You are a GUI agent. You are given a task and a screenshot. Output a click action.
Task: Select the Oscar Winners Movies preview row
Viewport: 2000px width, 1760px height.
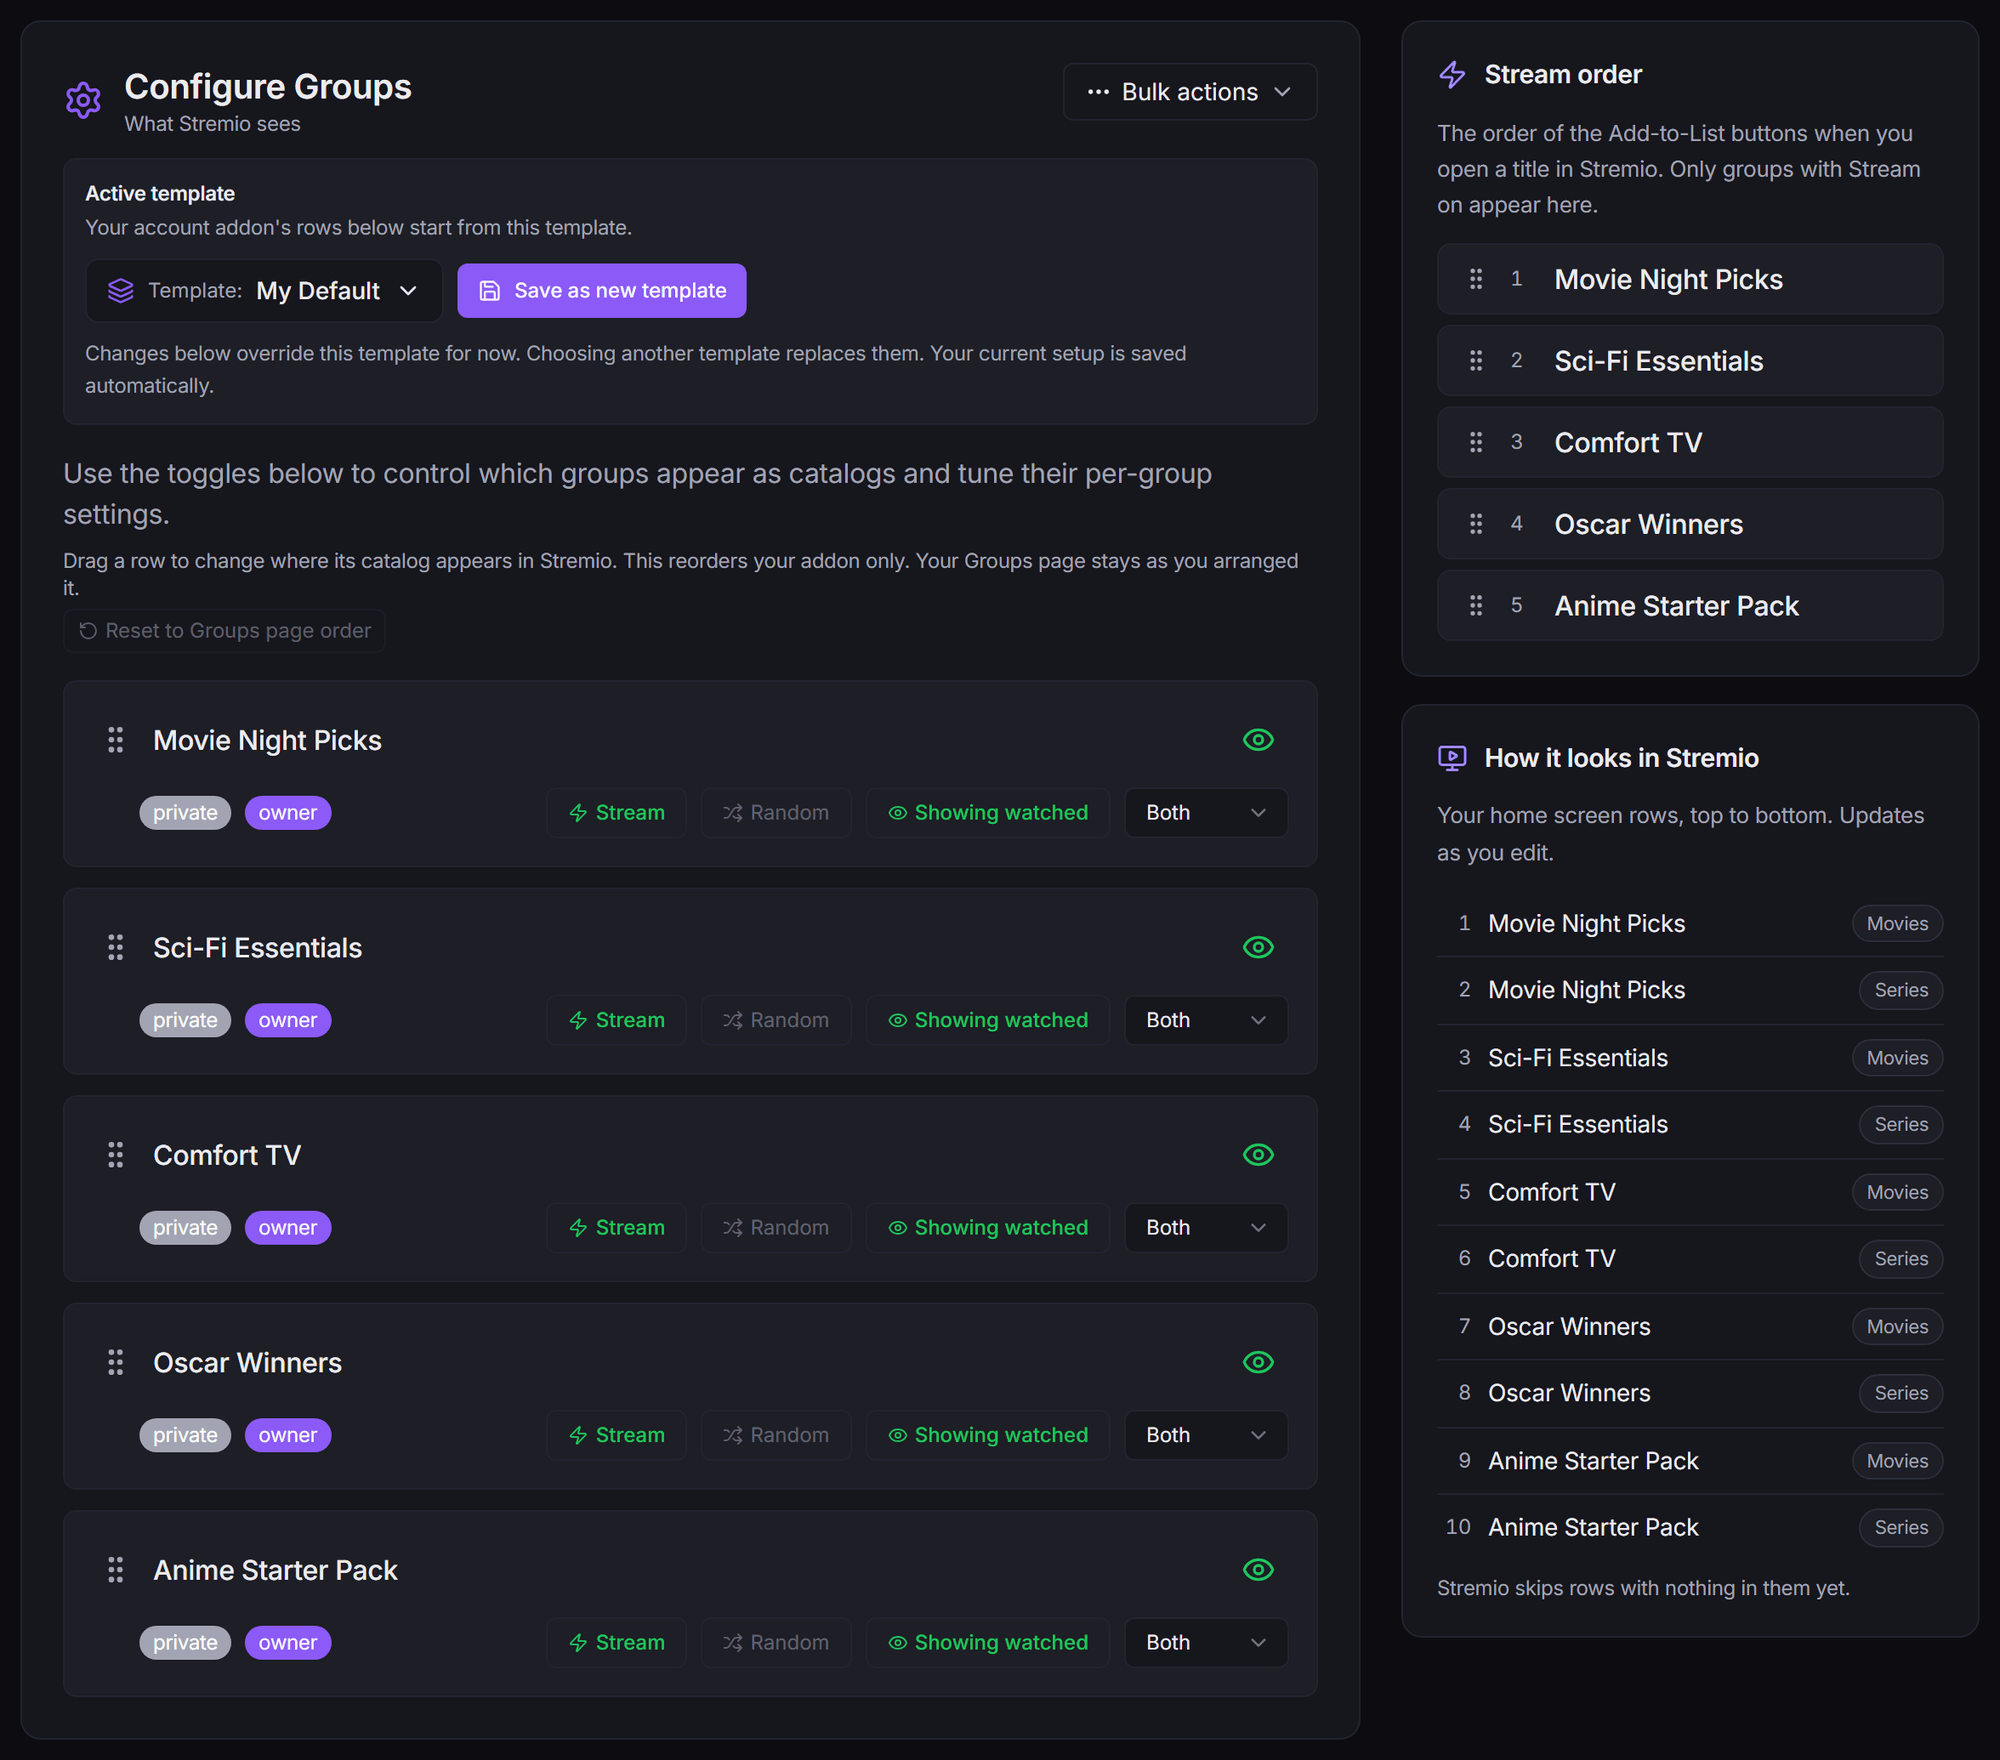[1690, 1327]
